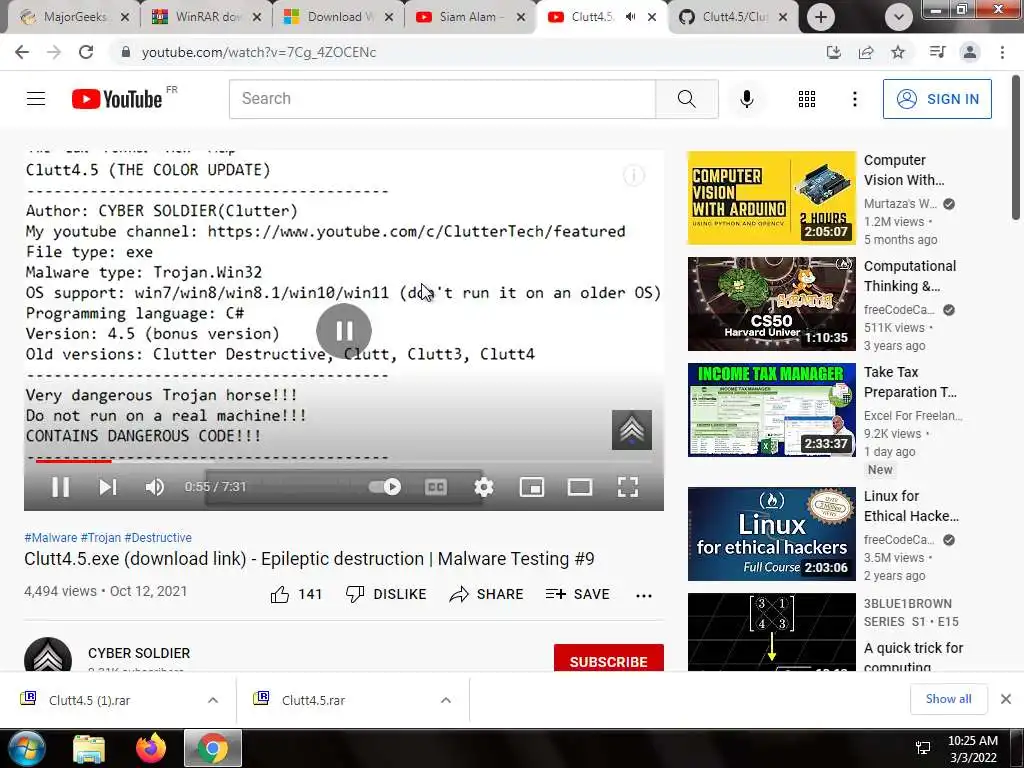The height and width of the screenshot is (768, 1024).
Task: Show all downloads
Action: point(948,699)
